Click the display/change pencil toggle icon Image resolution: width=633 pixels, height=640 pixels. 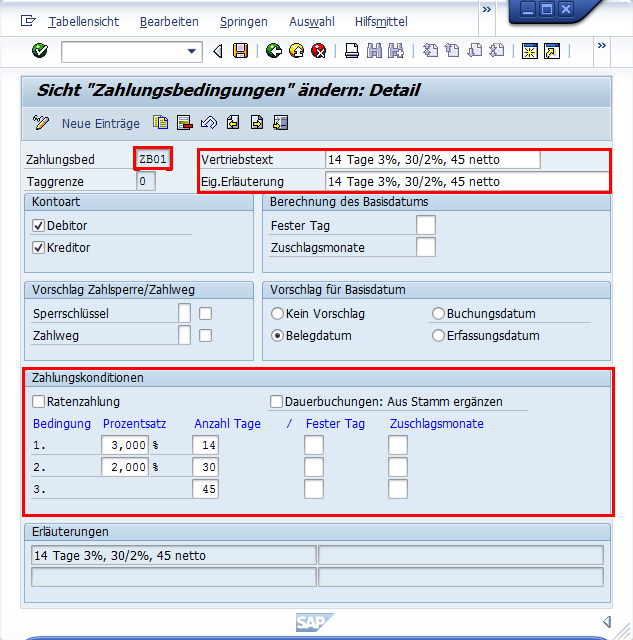pos(40,122)
